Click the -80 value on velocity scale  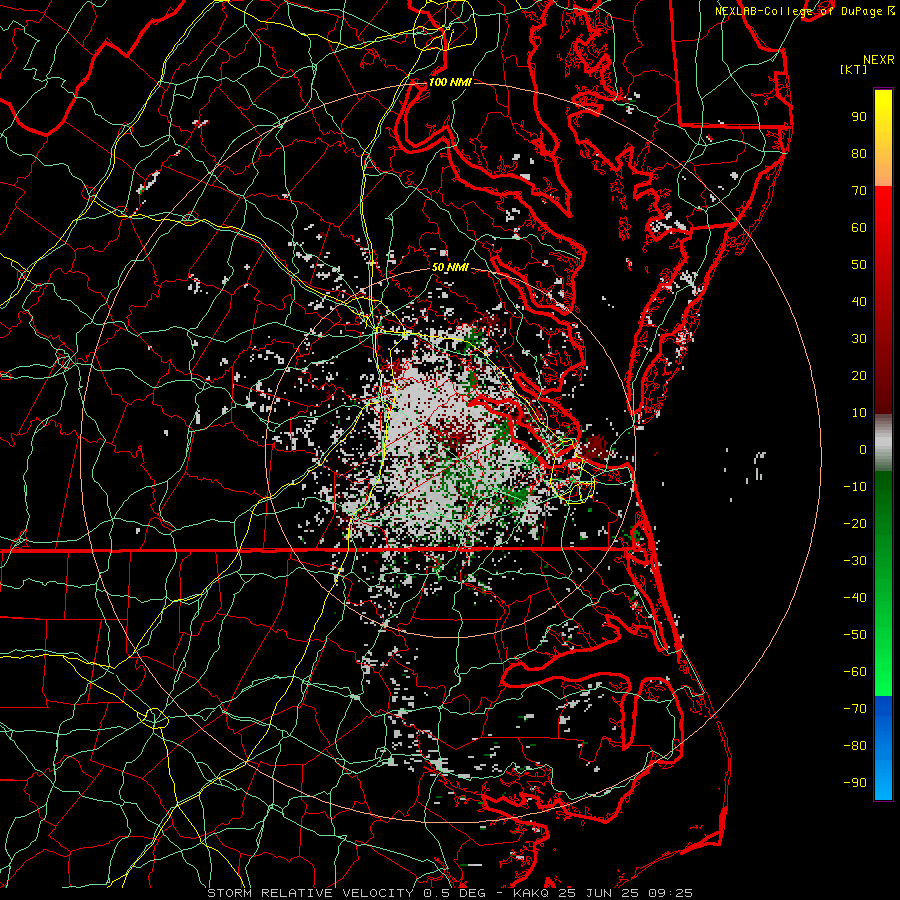point(855,746)
